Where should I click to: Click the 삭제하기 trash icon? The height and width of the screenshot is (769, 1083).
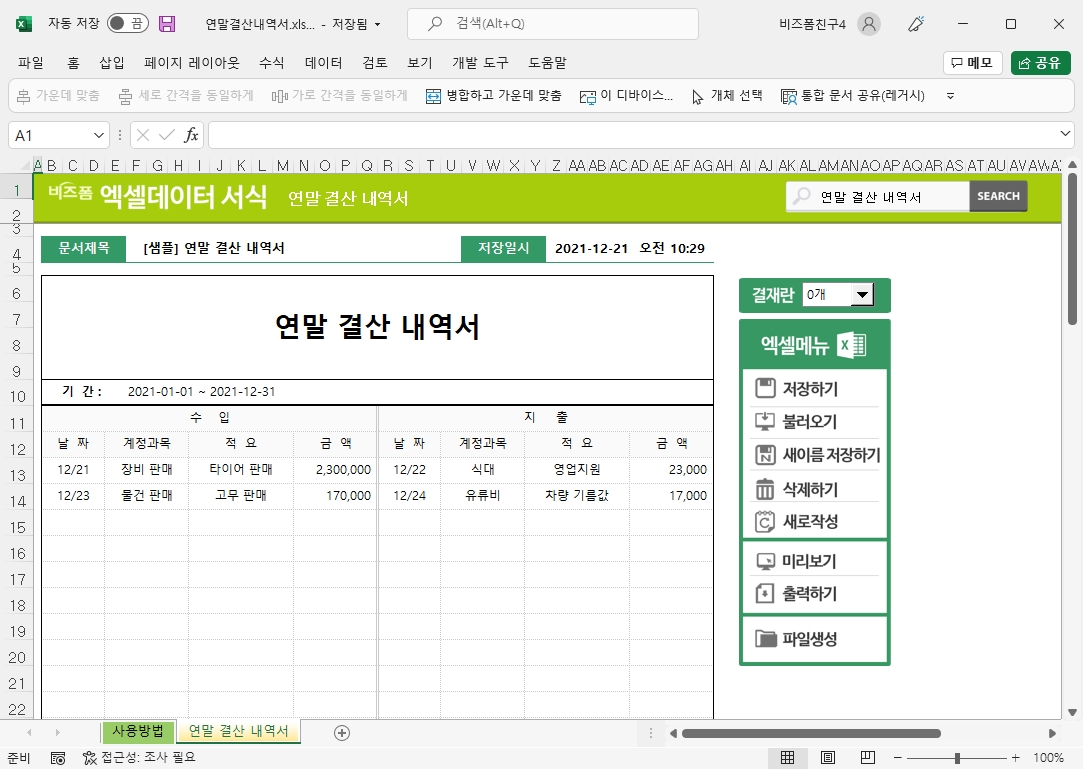[x=765, y=489]
